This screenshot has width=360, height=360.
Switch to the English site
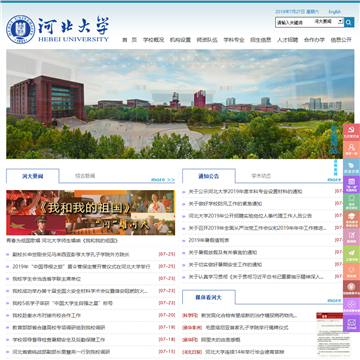pos(334,12)
